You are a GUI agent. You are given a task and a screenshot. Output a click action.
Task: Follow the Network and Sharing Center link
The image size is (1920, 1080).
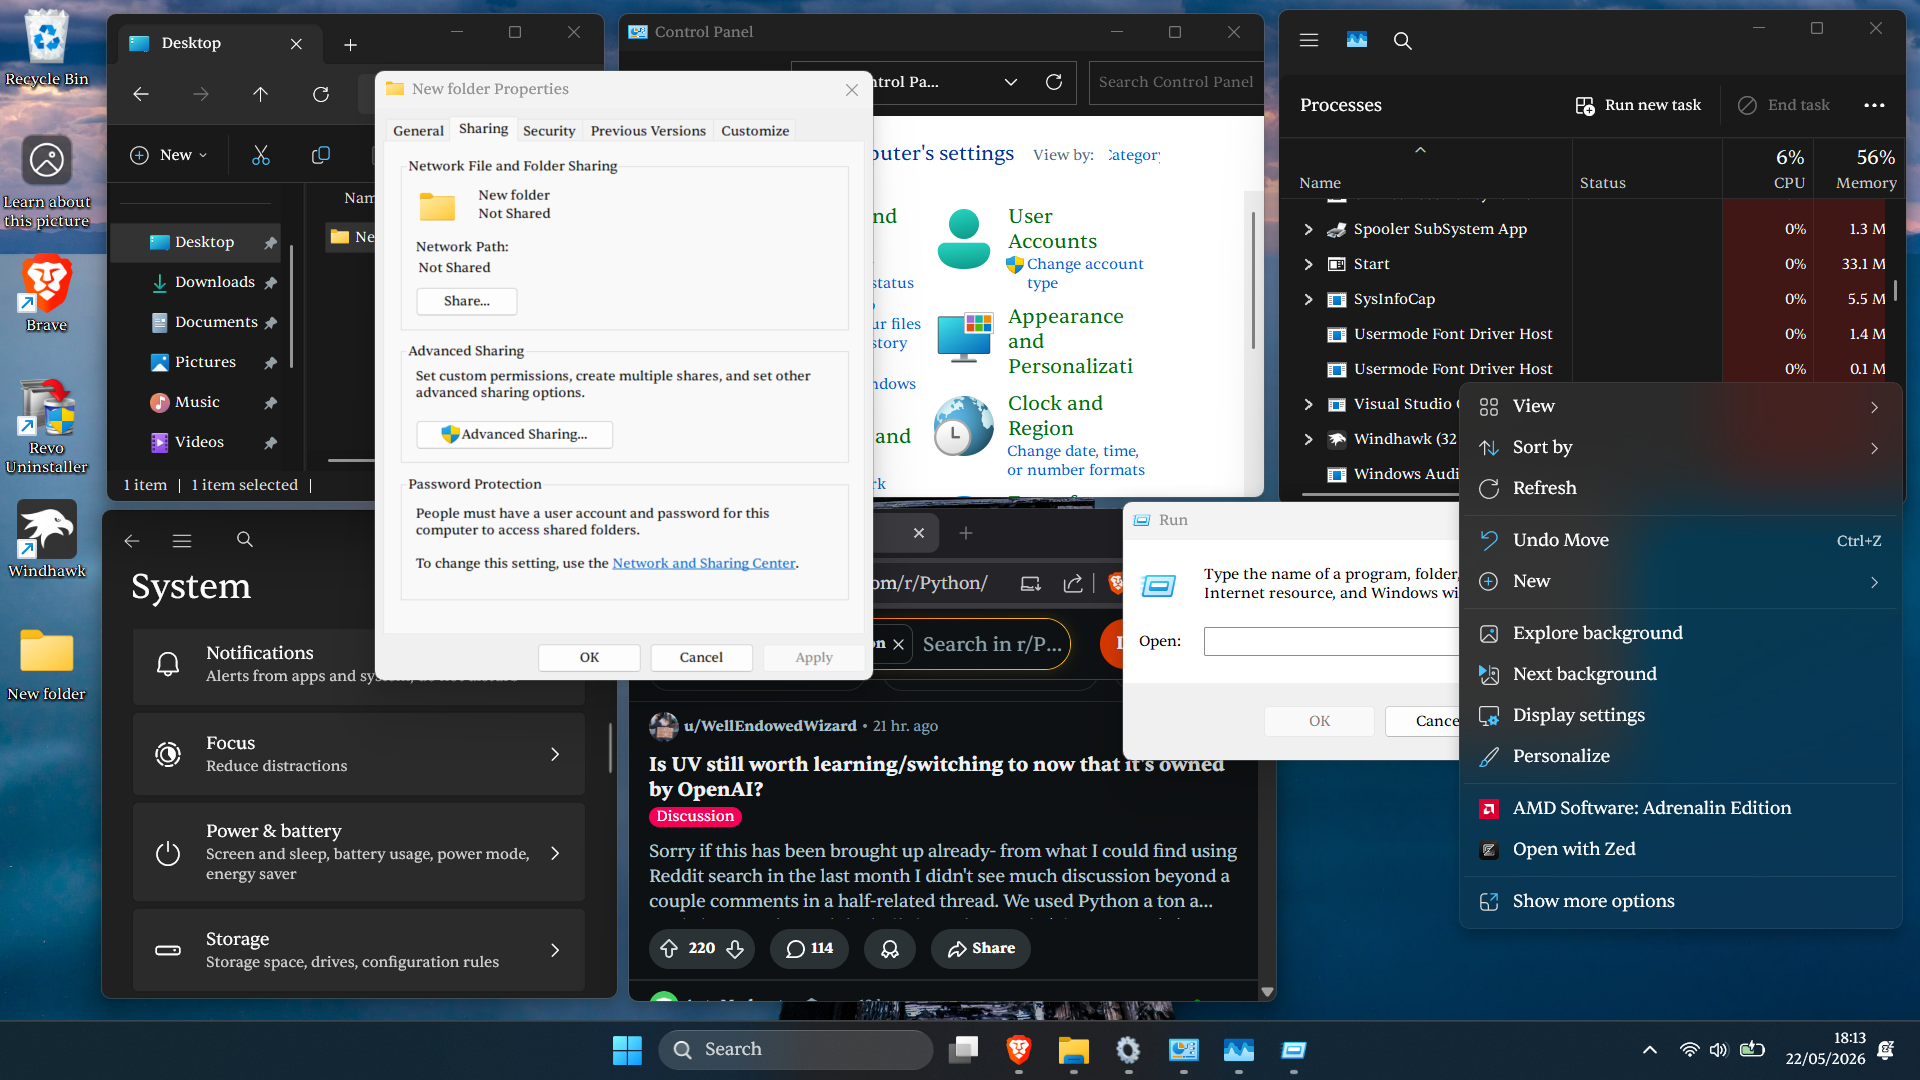[x=704, y=563]
